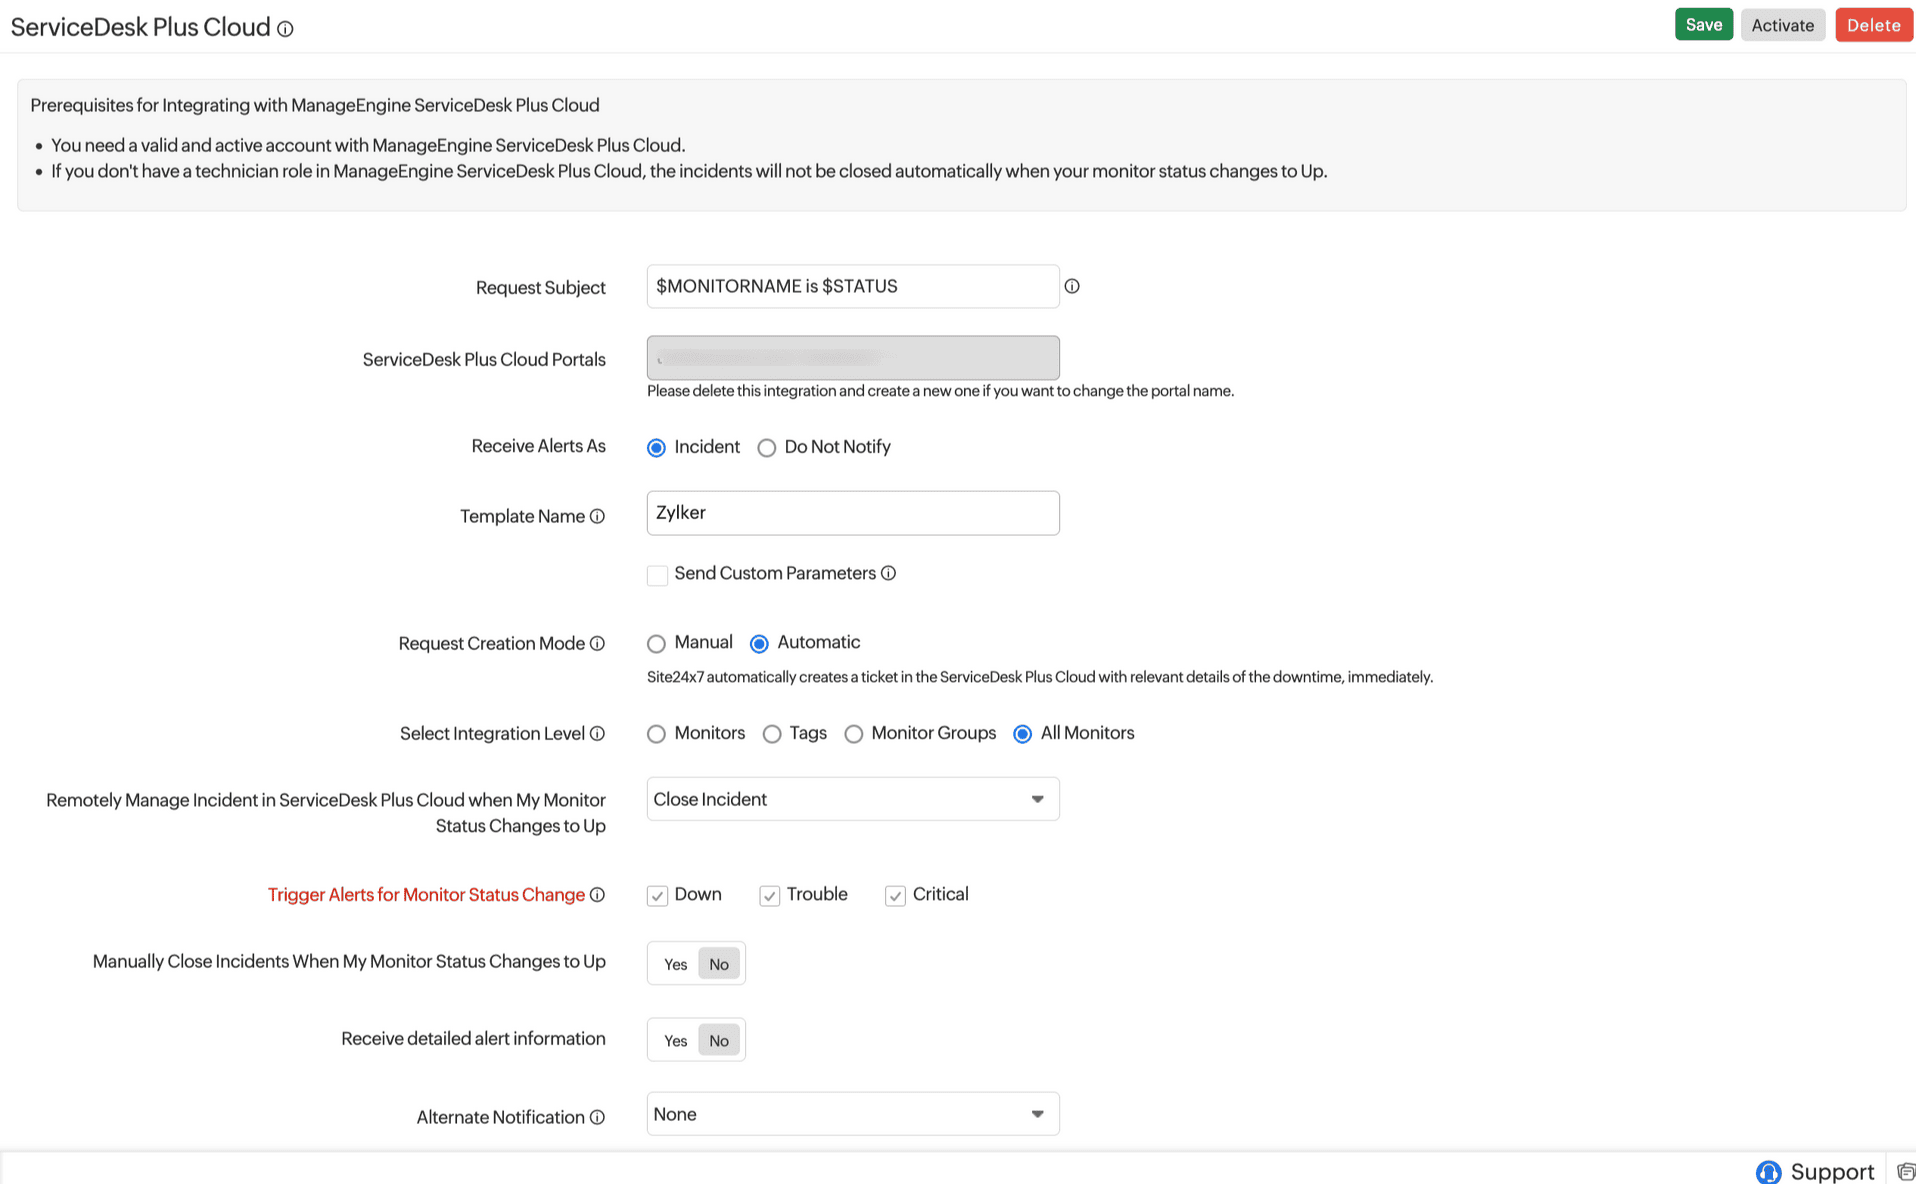Image resolution: width=1916 pixels, height=1184 pixels.
Task: Click the Template Name input field
Action: [852, 513]
